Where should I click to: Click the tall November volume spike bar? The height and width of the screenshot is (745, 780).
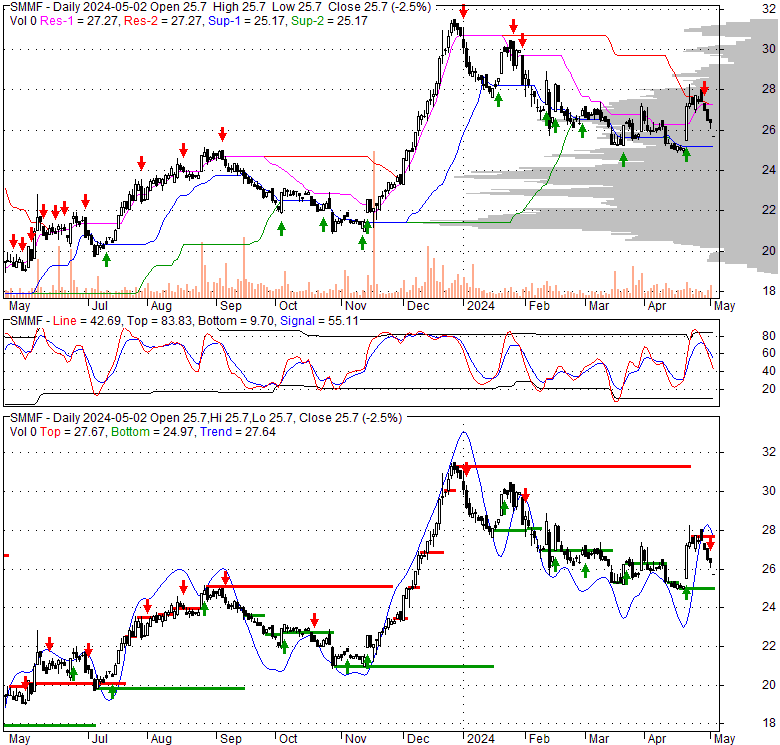[x=374, y=223]
